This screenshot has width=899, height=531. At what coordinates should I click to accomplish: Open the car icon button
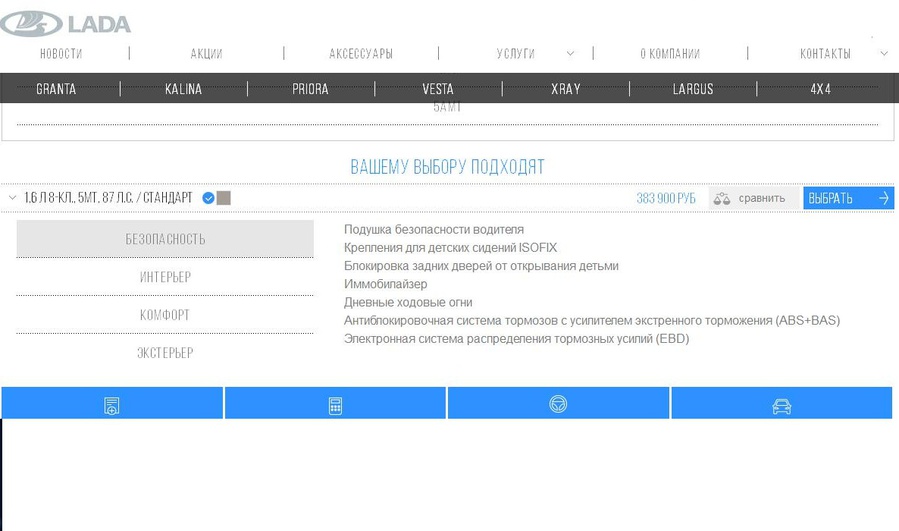pyautogui.click(x=781, y=403)
